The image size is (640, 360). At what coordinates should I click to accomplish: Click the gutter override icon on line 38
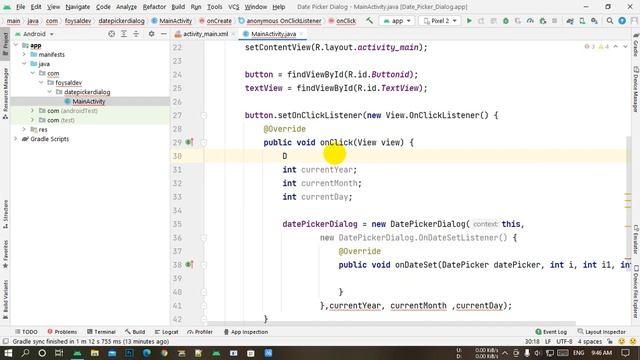(x=189, y=264)
